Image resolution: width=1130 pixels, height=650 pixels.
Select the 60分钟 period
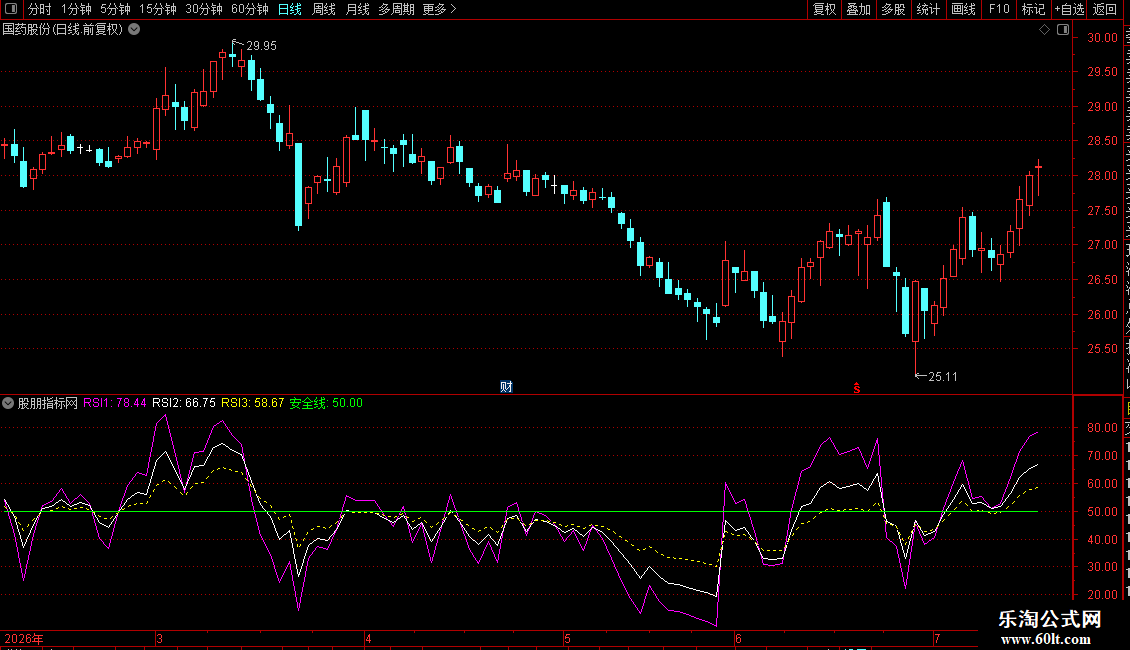(249, 9)
